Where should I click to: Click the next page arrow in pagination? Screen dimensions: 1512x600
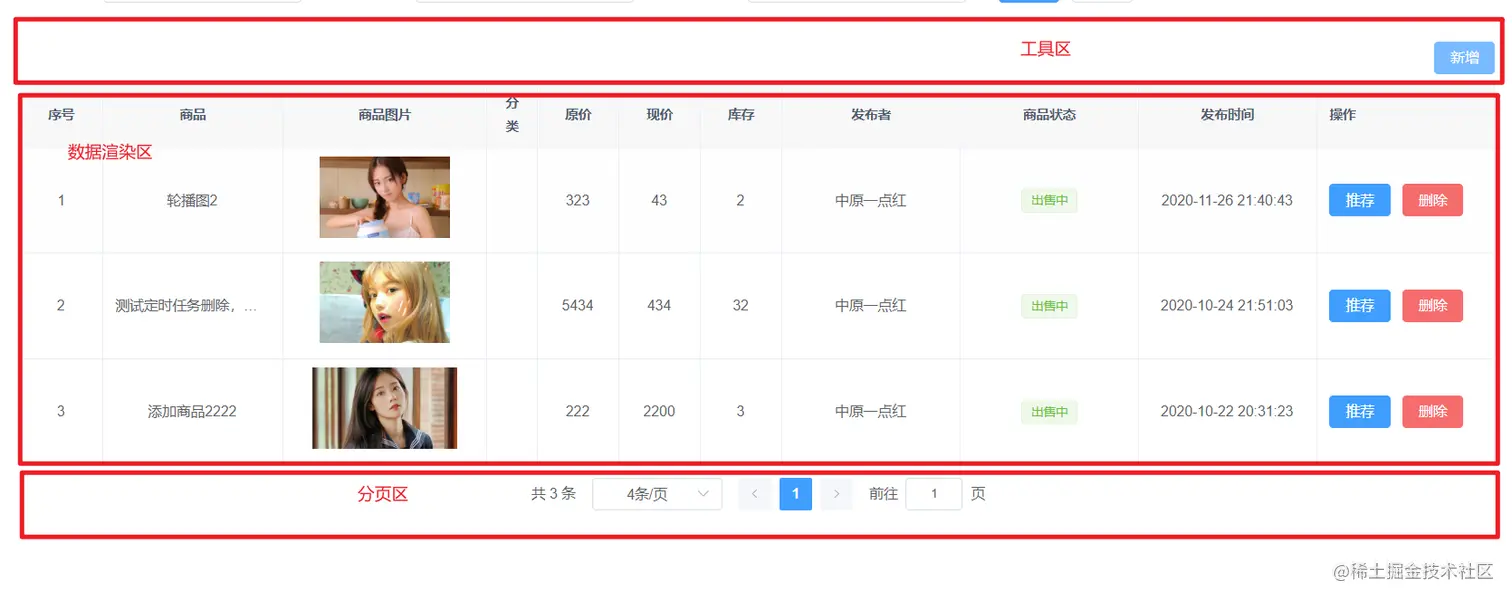(836, 493)
